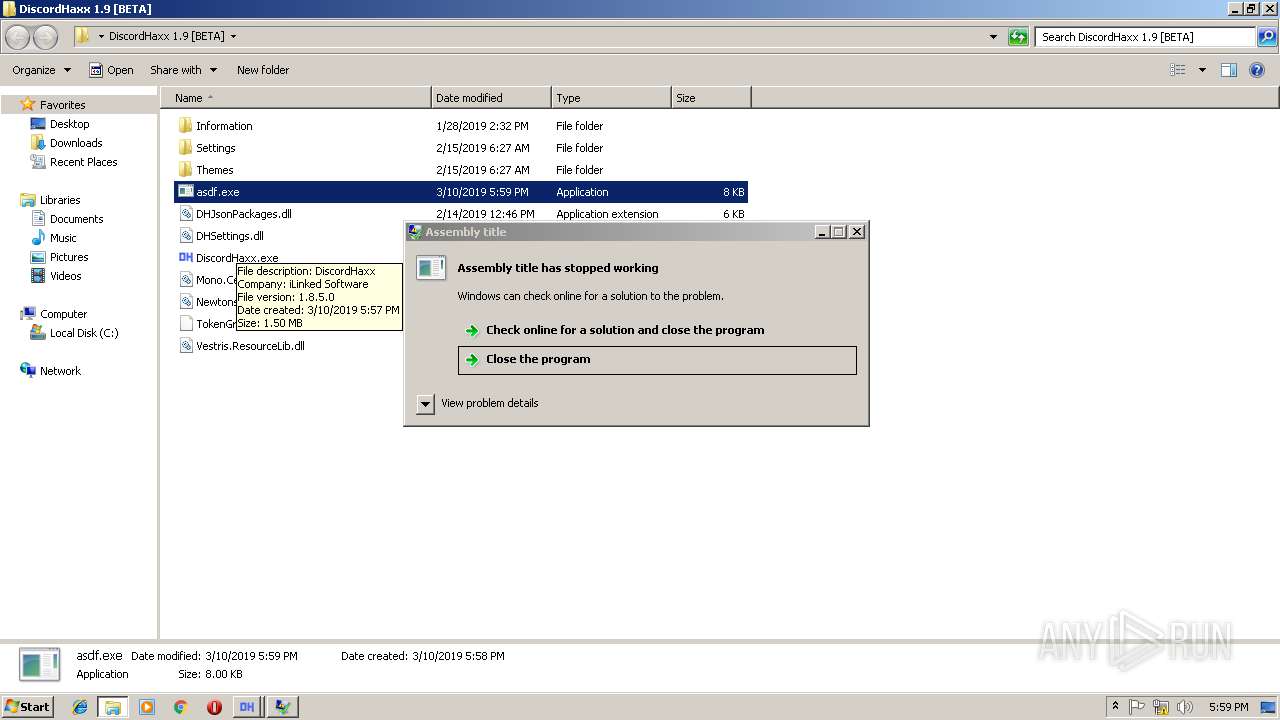The height and width of the screenshot is (720, 1280).
Task: Launch Google Chrome from the taskbar
Action: [180, 707]
